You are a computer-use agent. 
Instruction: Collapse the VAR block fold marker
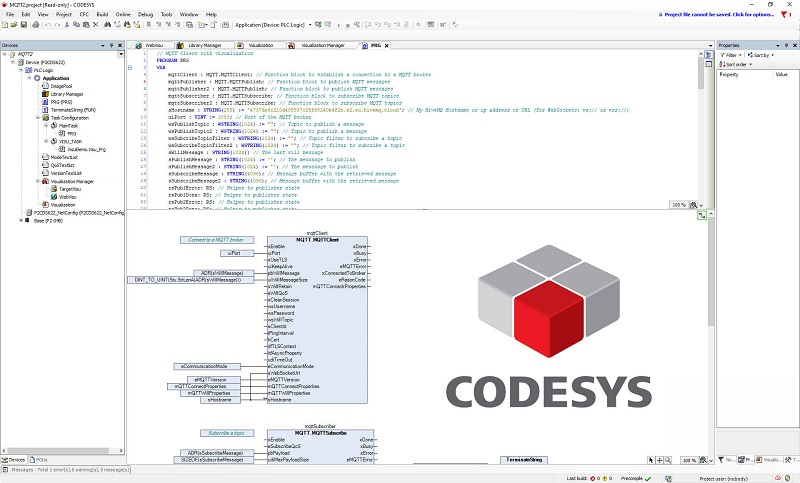130,67
